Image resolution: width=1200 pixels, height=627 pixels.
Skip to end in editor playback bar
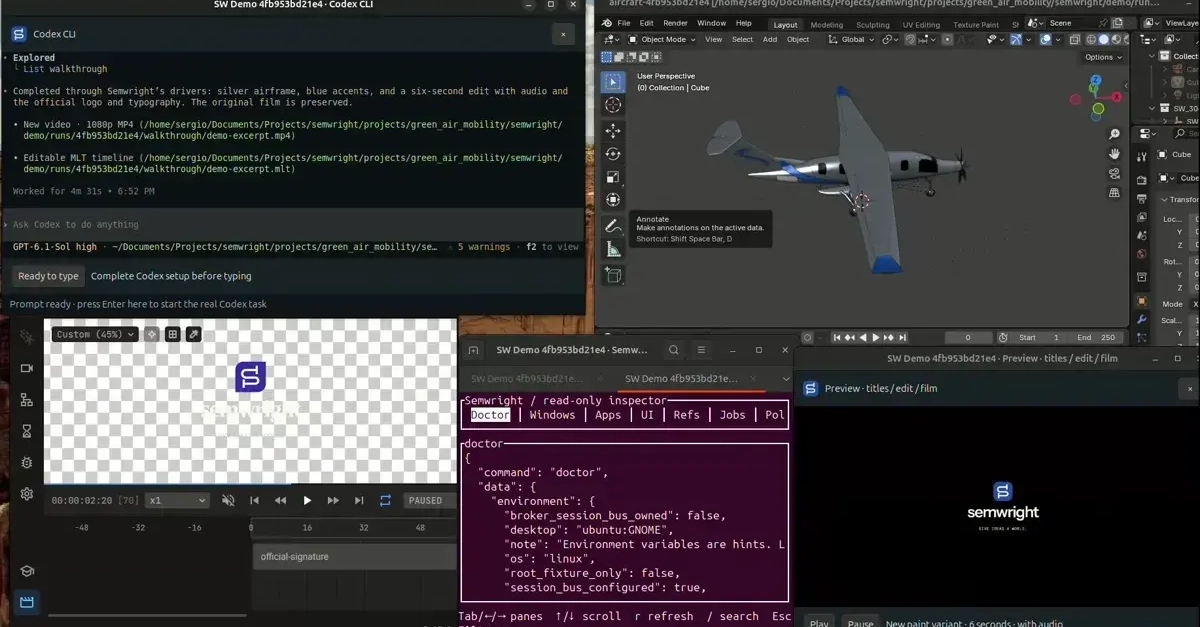359,500
